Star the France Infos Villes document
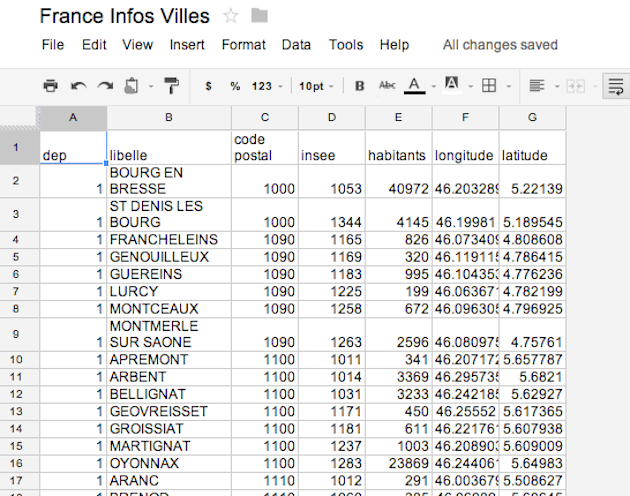The image size is (630, 496). [x=231, y=16]
